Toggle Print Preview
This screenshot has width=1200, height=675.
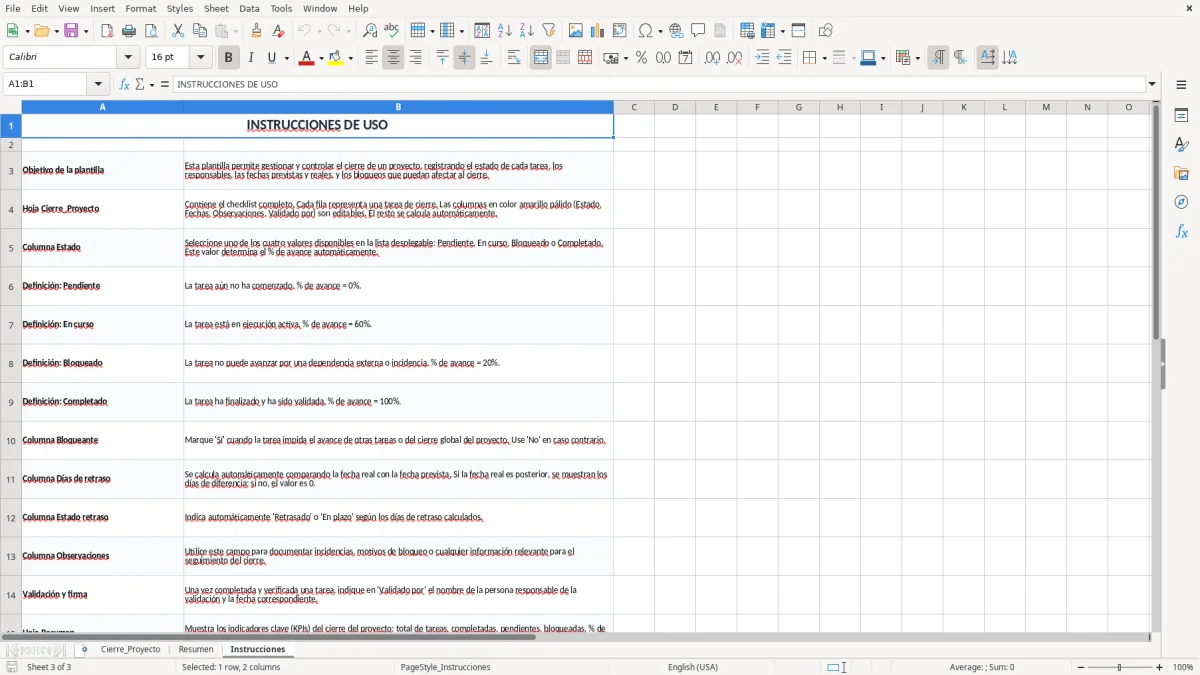click(x=150, y=31)
